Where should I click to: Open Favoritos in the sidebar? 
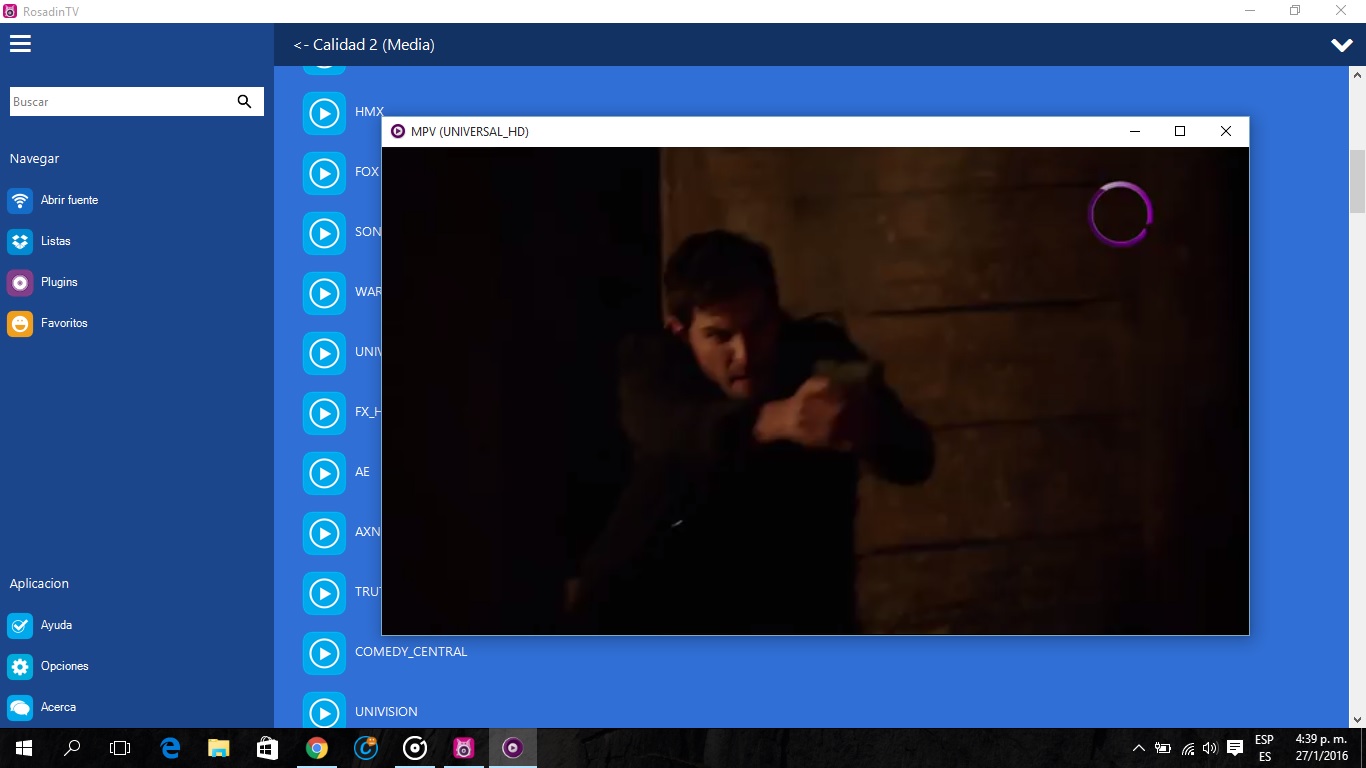point(64,323)
